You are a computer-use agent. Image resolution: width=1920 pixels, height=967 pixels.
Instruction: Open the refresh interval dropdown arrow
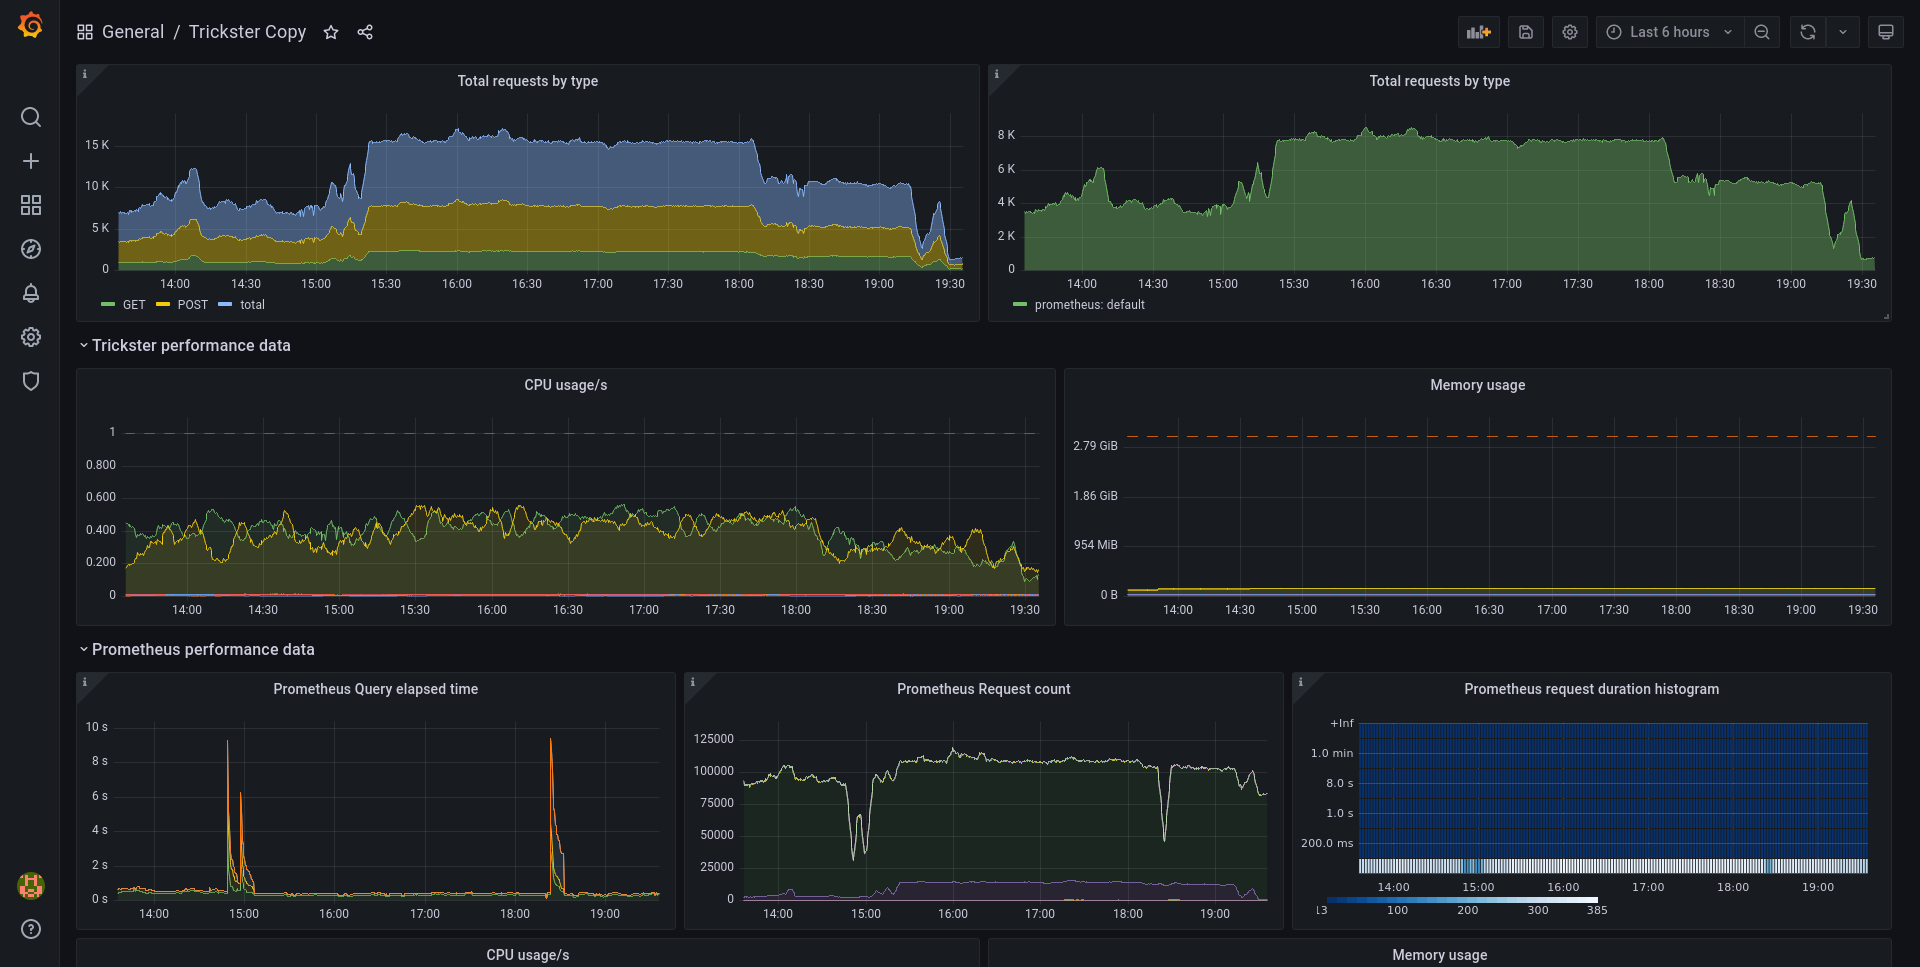pos(1843,32)
